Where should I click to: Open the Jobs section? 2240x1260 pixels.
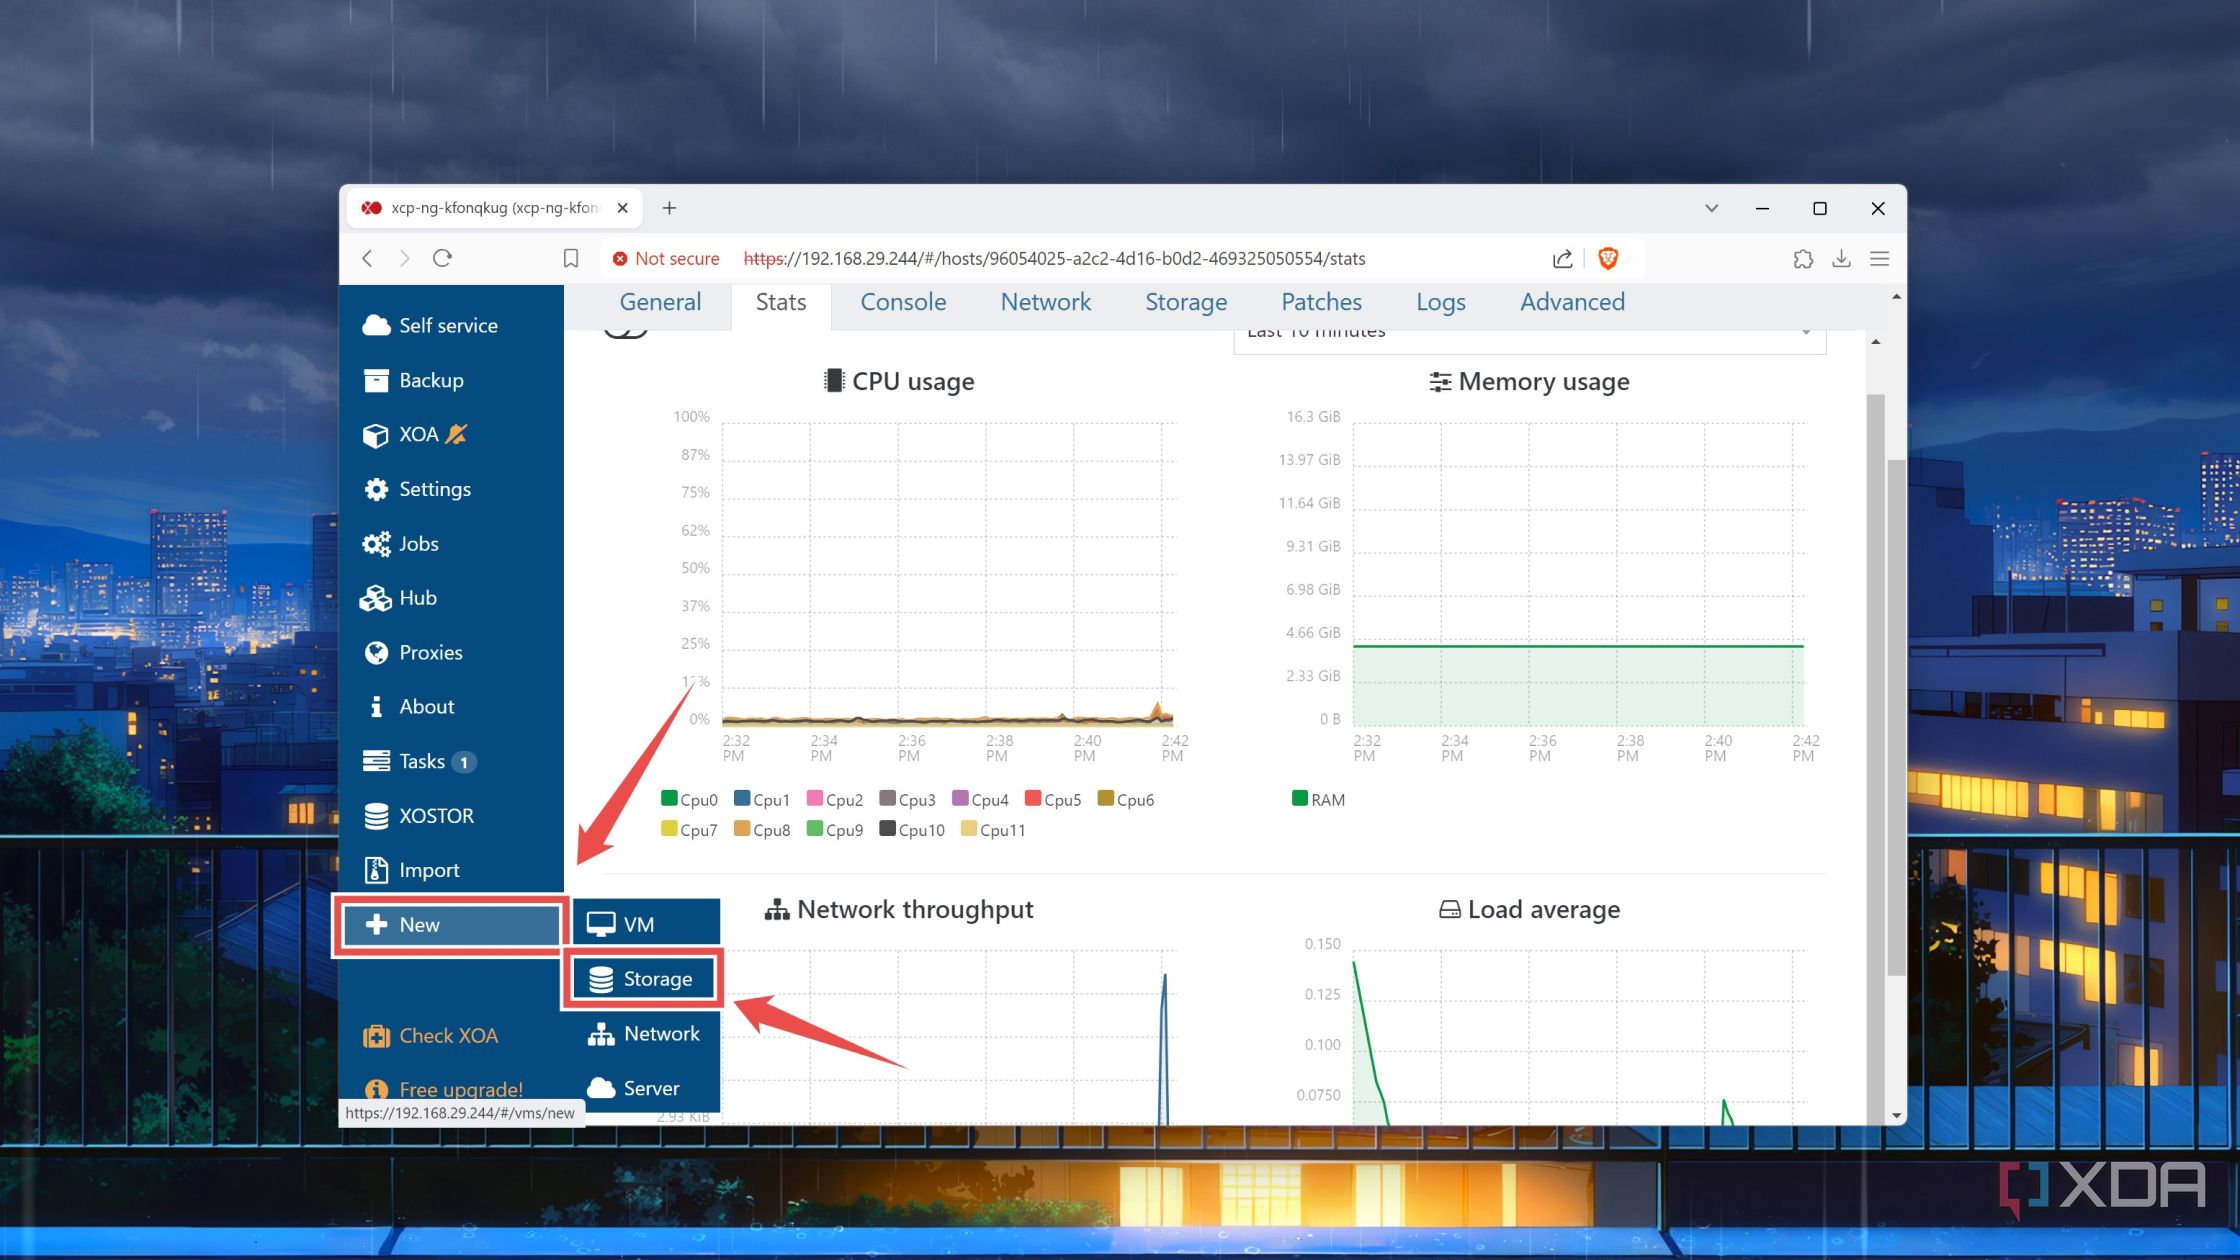pos(418,543)
